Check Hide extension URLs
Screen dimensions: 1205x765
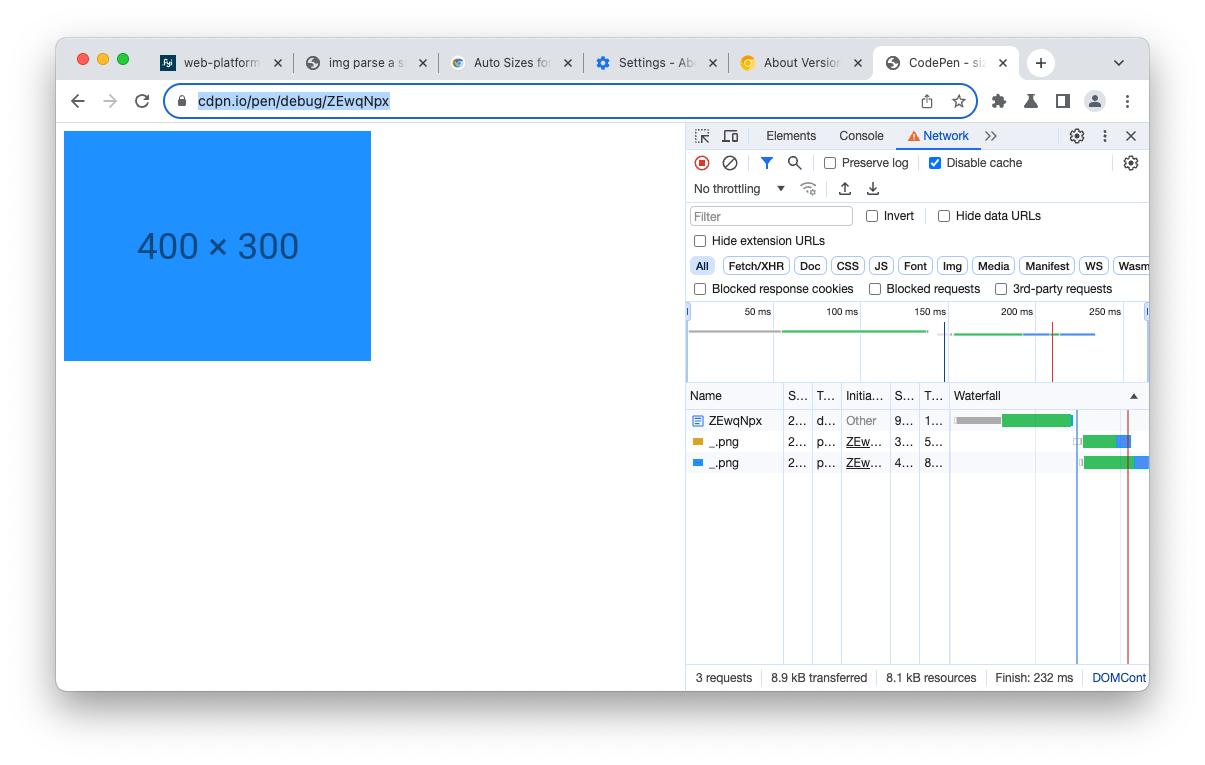pyautogui.click(x=699, y=240)
